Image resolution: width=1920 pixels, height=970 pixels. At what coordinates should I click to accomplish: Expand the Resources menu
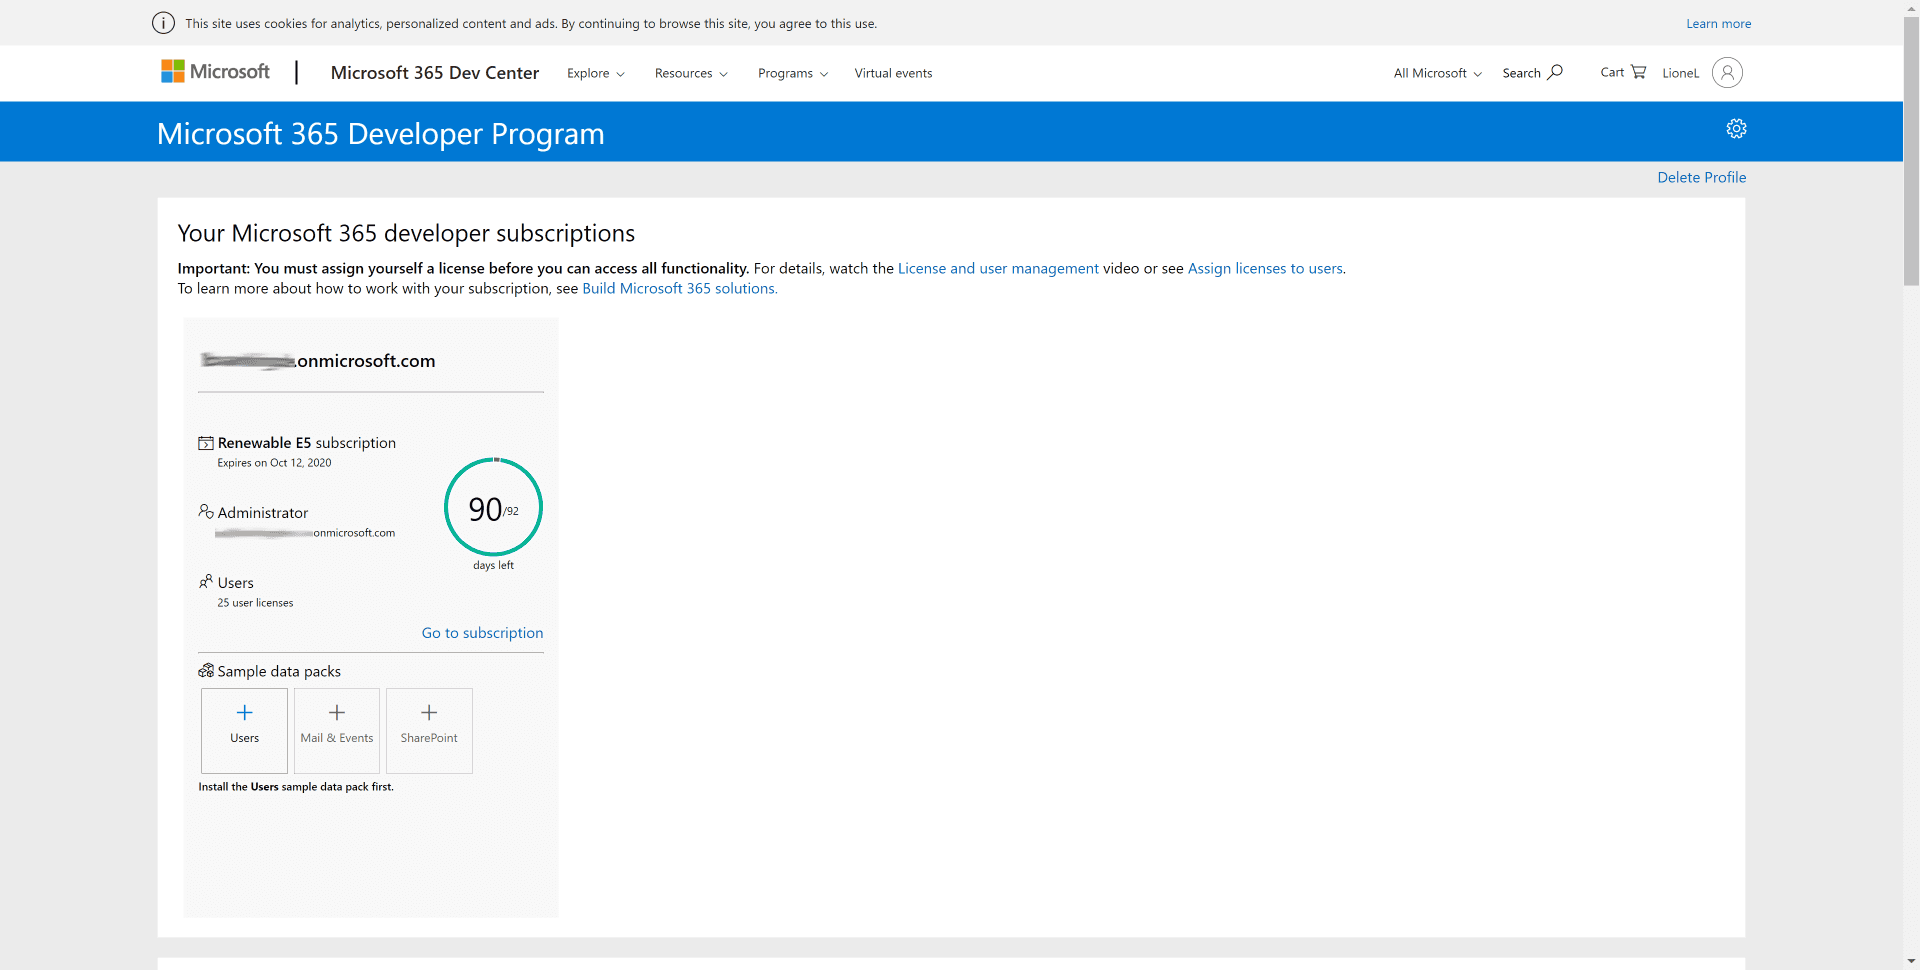(x=691, y=73)
